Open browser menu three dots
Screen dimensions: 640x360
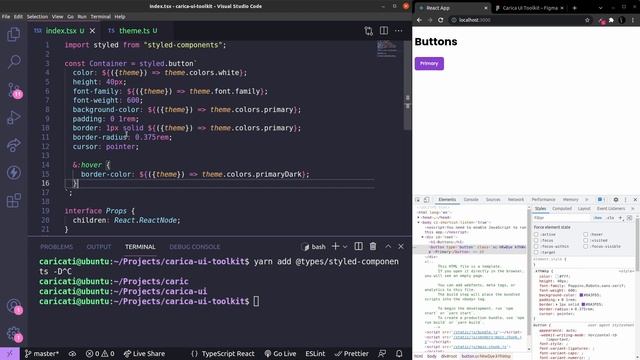coord(633,20)
